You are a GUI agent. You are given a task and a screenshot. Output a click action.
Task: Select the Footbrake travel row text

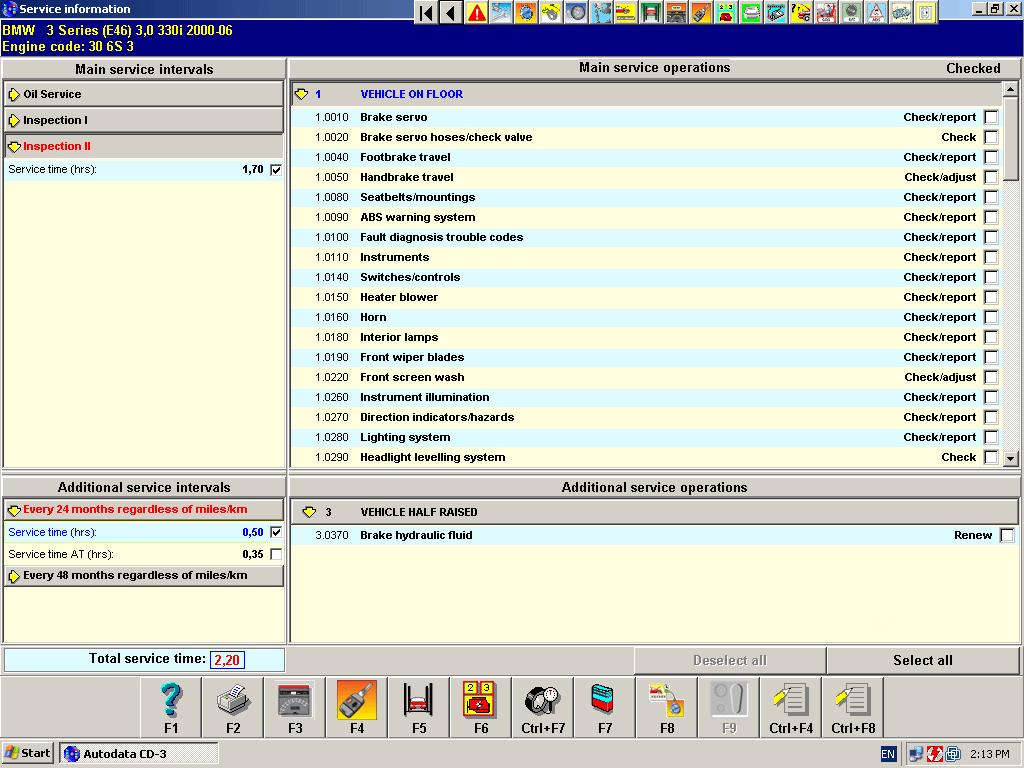pos(405,157)
